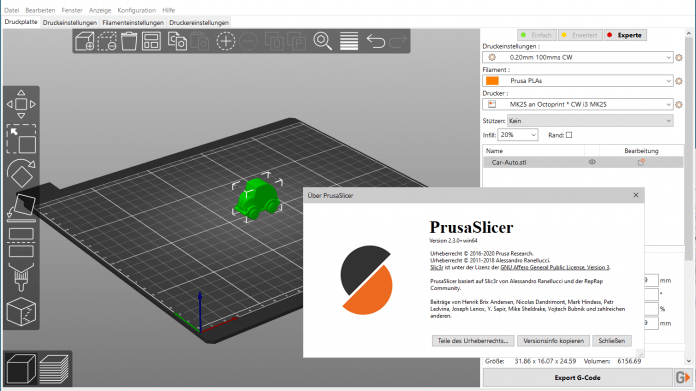Click the Split to objects icon
The image size is (696, 391).
274,42
